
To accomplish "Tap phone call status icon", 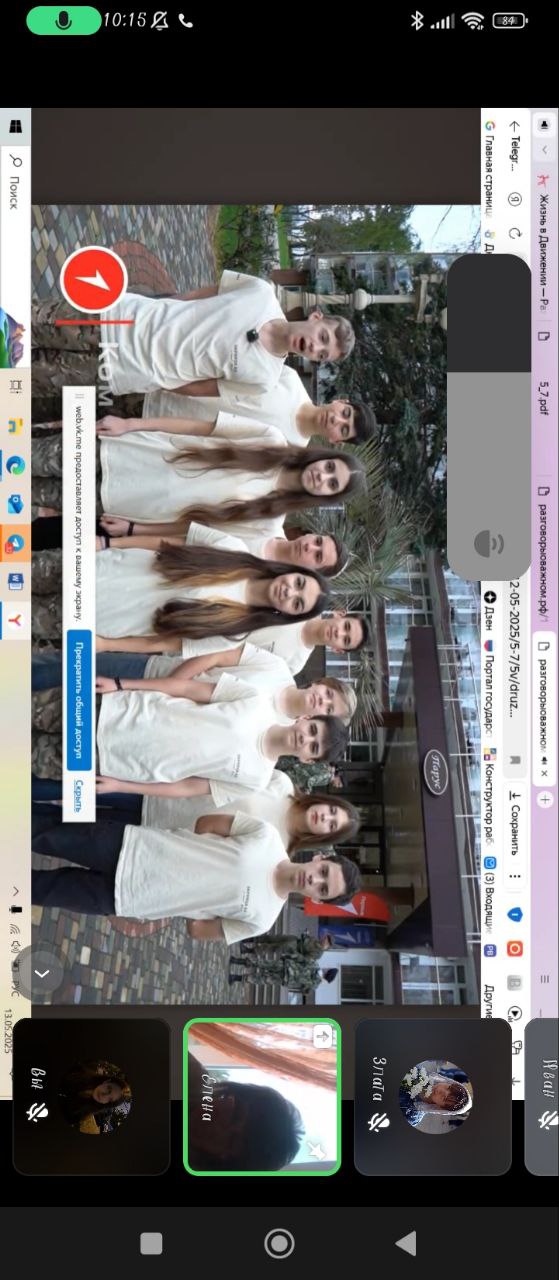I will pyautogui.click(x=185, y=20).
